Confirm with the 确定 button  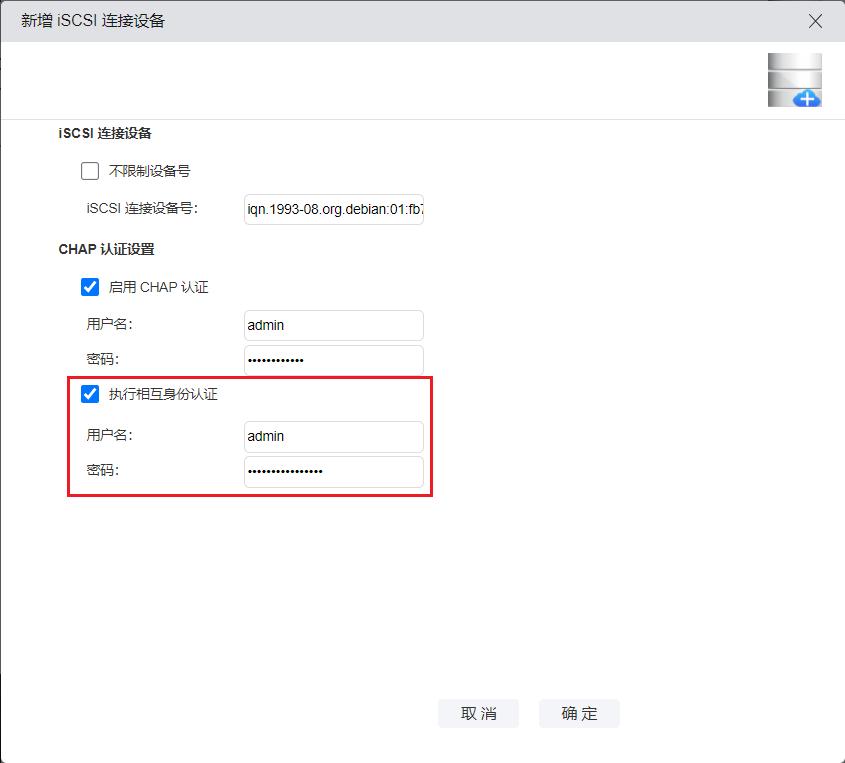[x=579, y=713]
